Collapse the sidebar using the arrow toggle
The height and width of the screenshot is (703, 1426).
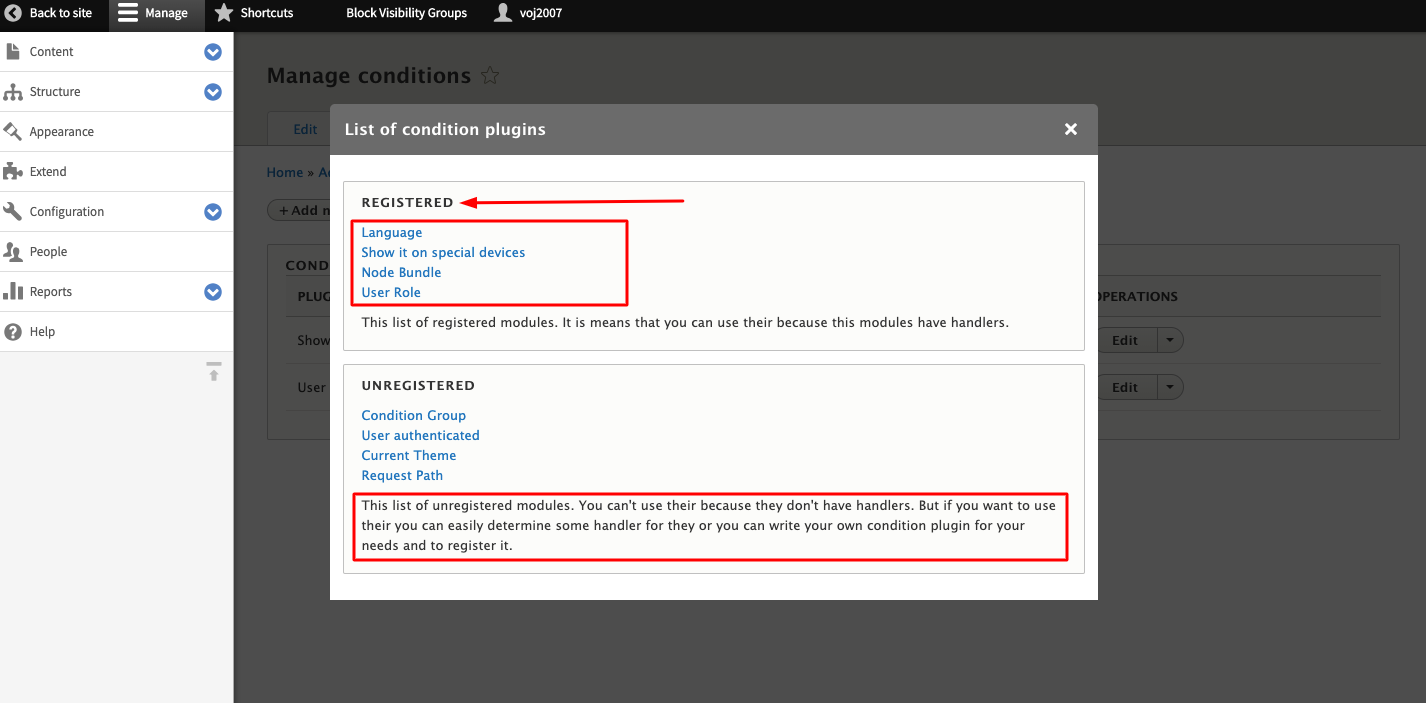213,372
